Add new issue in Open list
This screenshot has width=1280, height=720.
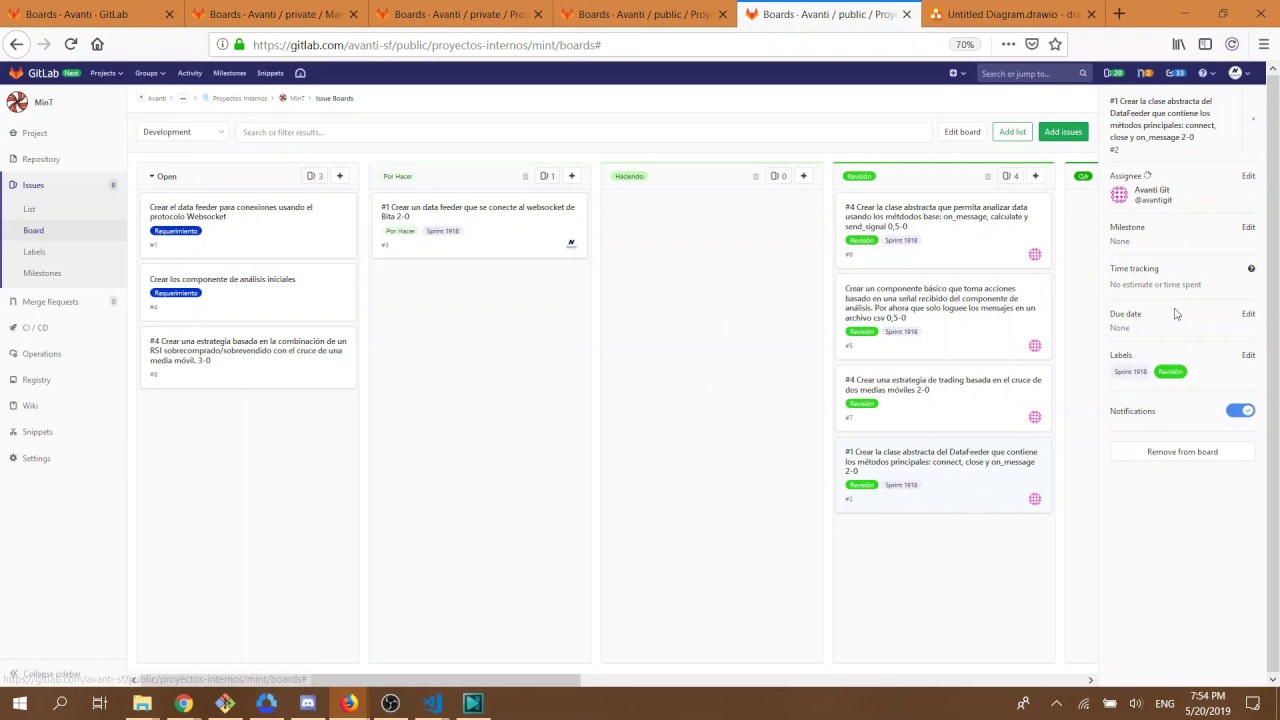click(x=340, y=176)
